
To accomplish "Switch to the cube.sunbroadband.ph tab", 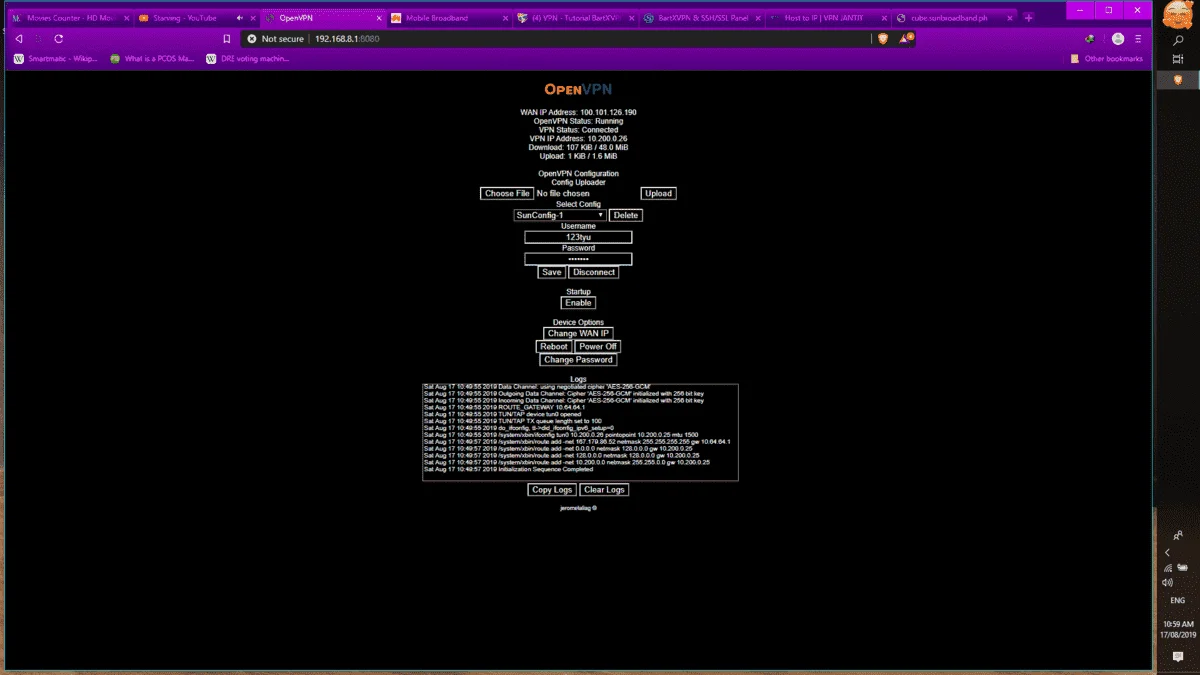I will (953, 18).
